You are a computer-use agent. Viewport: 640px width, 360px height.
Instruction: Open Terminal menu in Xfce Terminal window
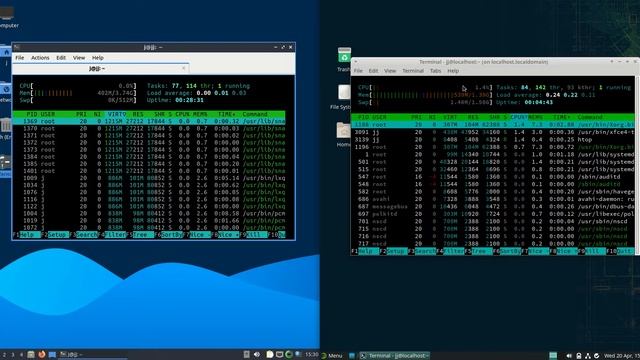coord(413,71)
